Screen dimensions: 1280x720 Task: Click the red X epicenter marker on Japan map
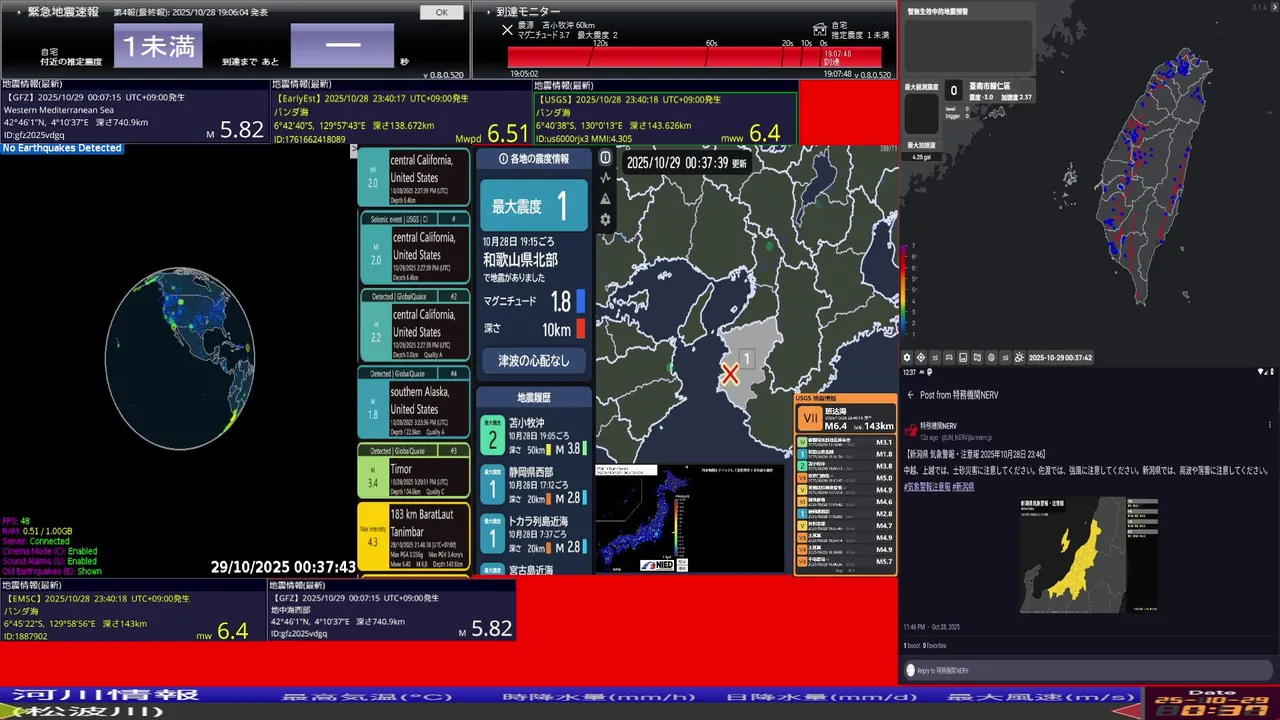pyautogui.click(x=731, y=374)
